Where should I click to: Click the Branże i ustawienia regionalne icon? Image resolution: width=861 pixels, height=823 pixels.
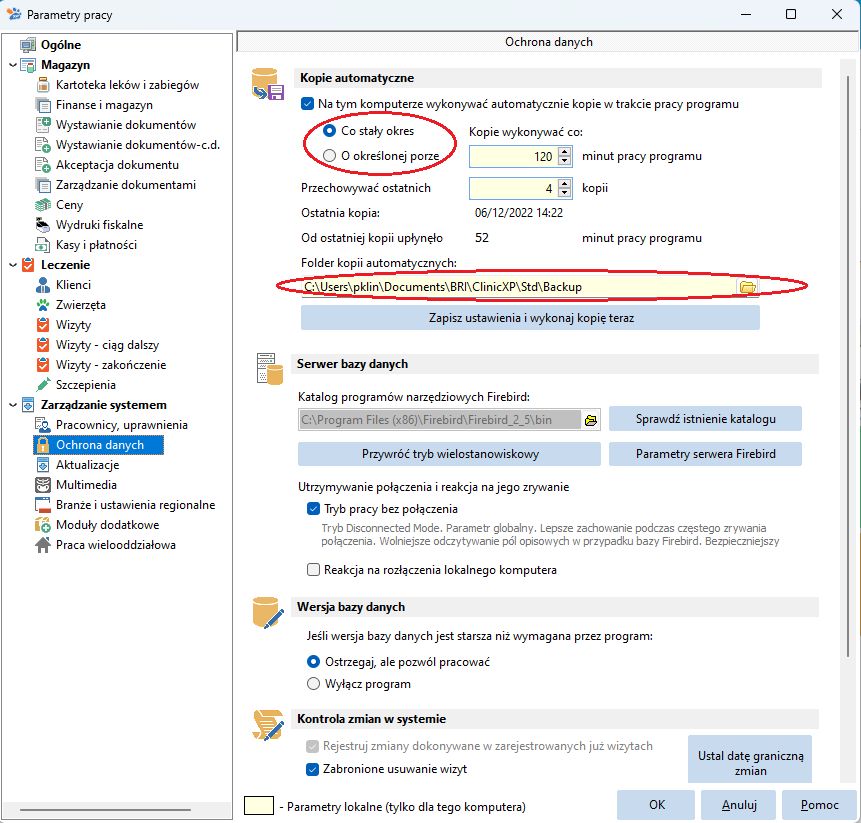pos(43,505)
